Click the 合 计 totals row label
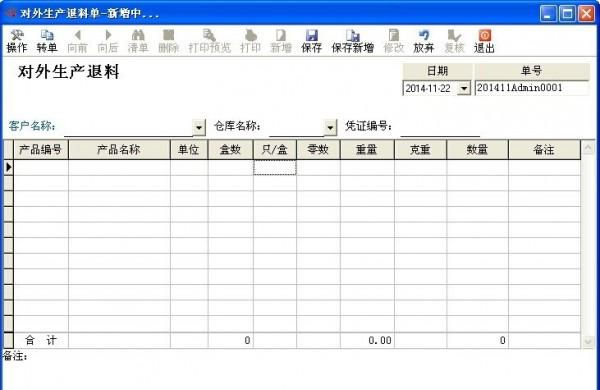Viewport: 600px width, 390px height. click(x=41, y=340)
